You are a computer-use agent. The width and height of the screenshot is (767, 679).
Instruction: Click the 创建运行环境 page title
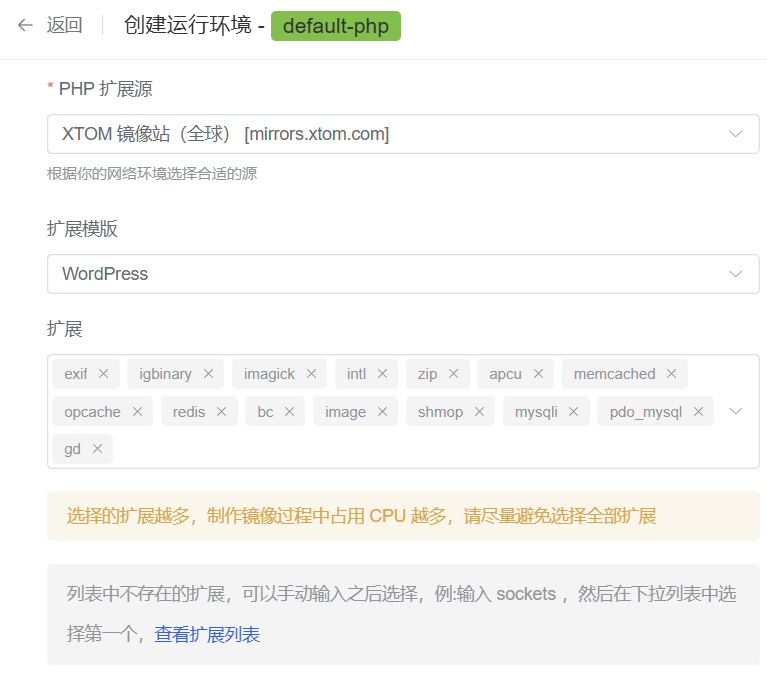[187, 25]
